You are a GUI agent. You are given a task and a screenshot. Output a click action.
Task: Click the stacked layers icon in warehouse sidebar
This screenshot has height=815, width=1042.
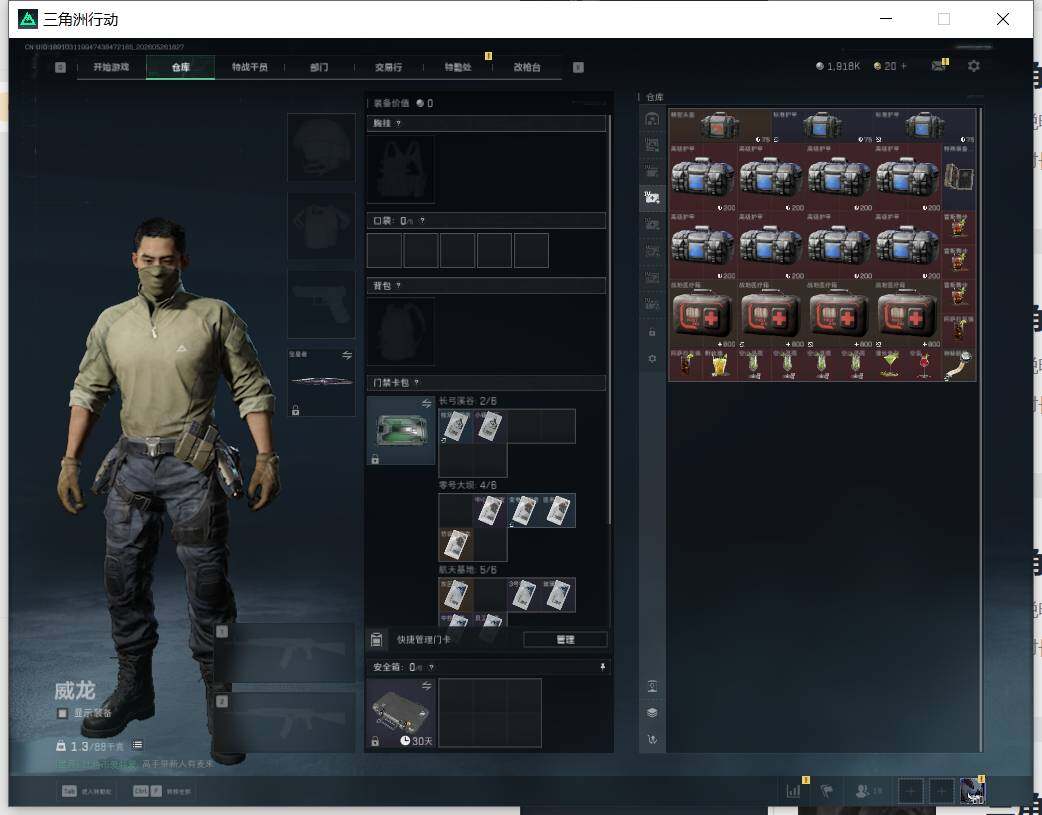point(652,713)
